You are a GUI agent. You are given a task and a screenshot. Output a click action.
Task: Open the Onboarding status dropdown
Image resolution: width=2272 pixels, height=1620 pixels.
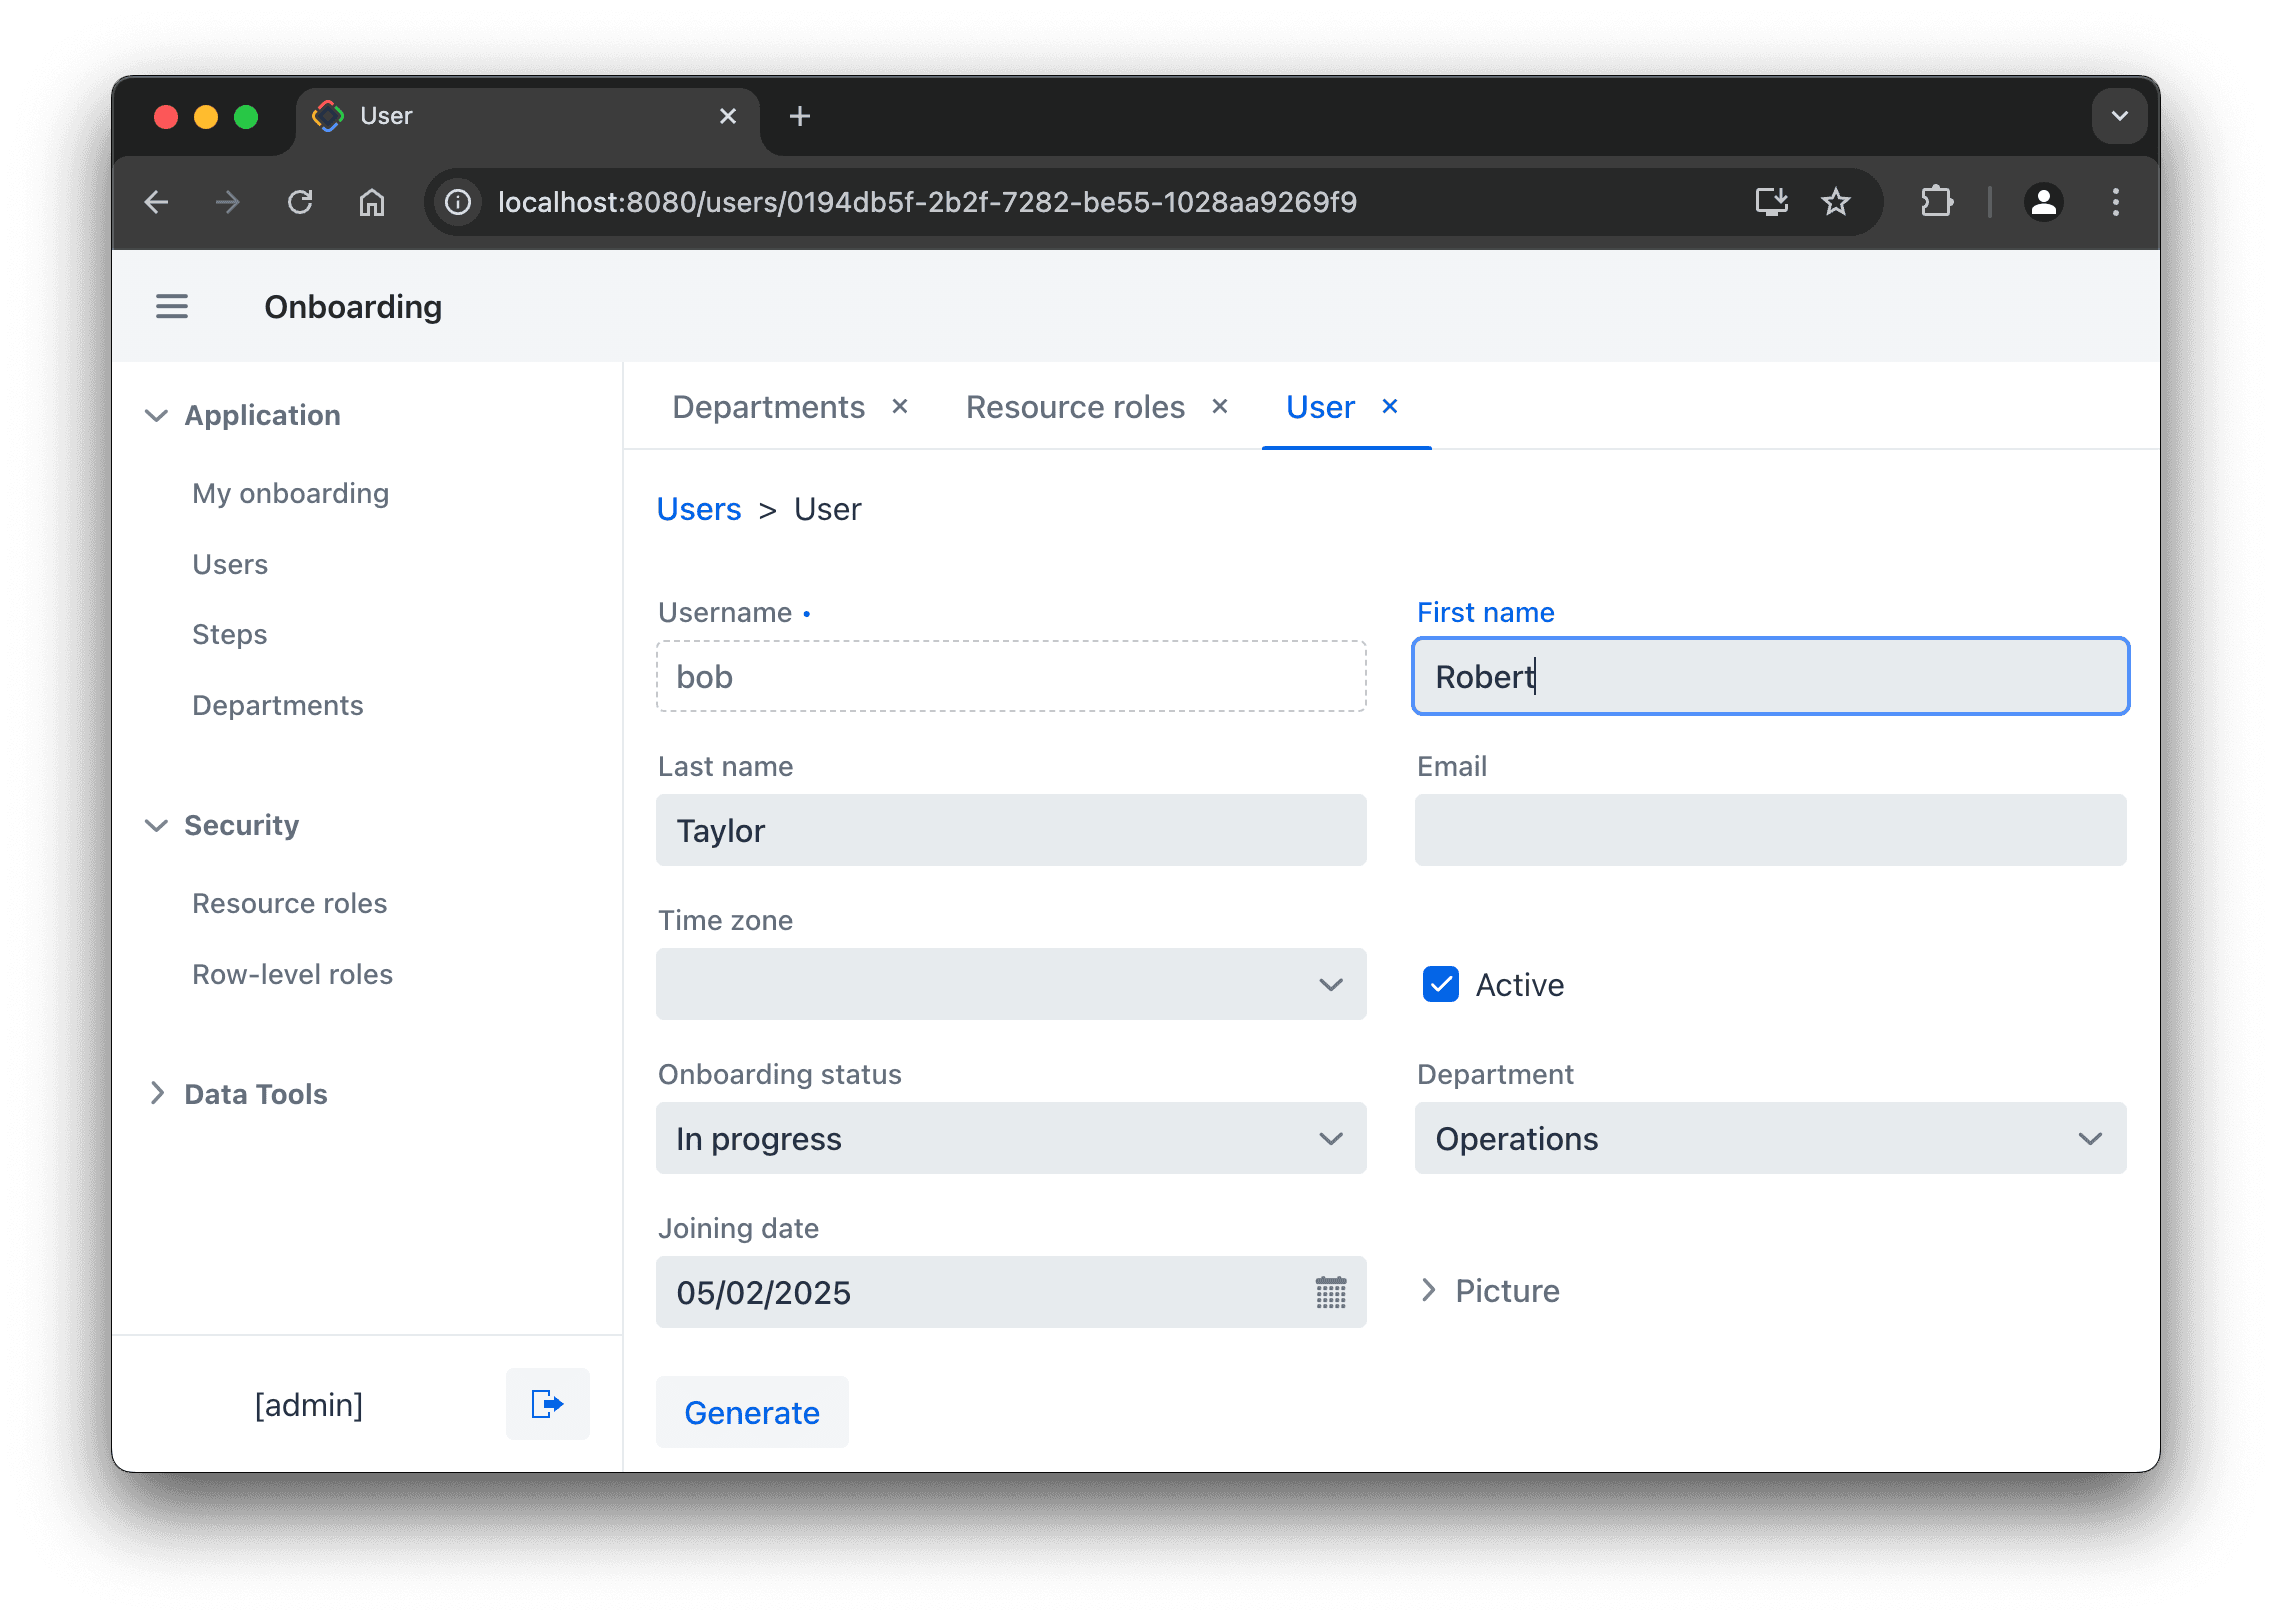coord(1010,1138)
